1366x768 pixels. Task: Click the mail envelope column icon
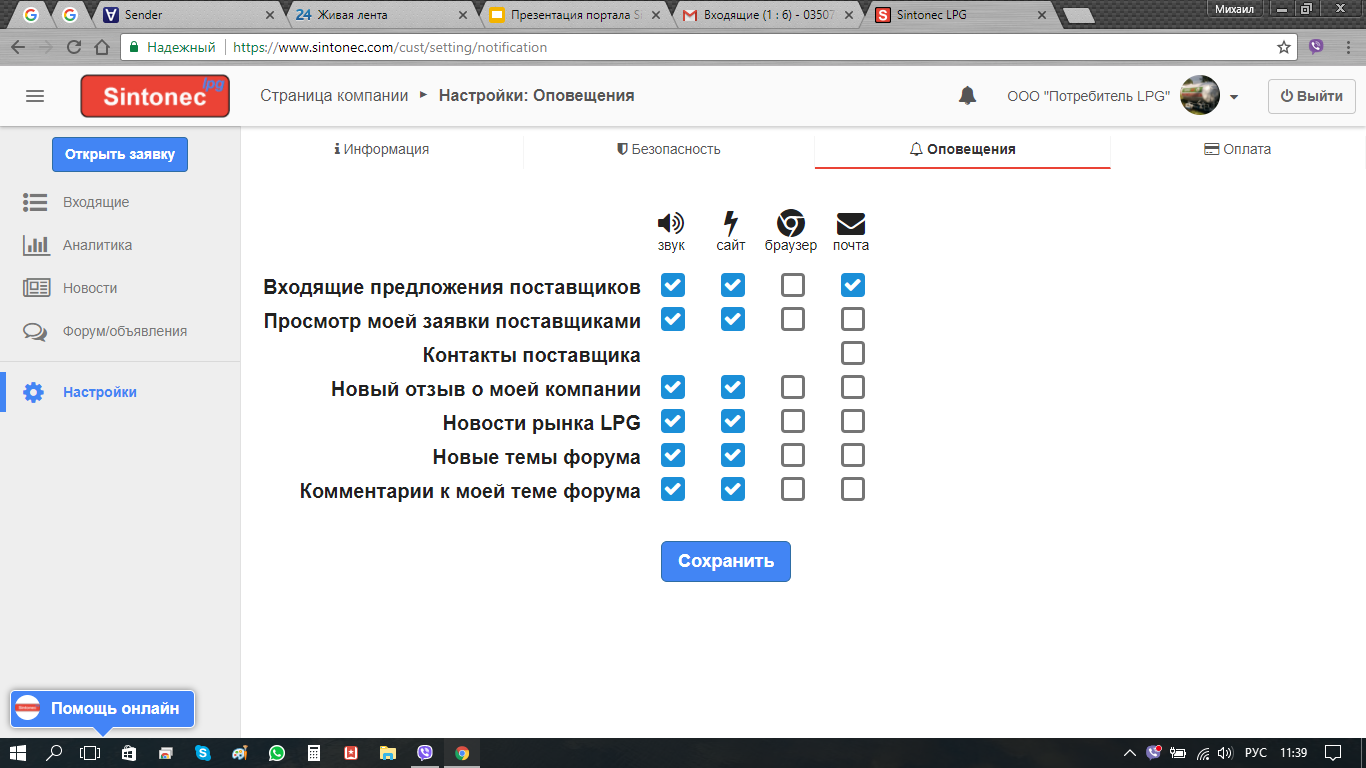click(851, 224)
